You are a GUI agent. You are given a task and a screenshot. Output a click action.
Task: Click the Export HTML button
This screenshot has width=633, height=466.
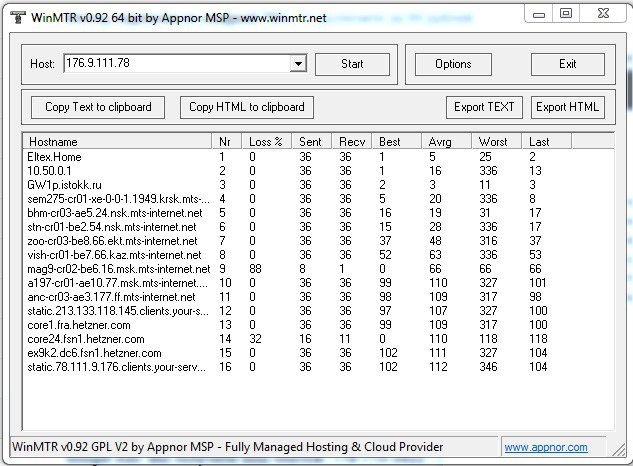[x=567, y=107]
